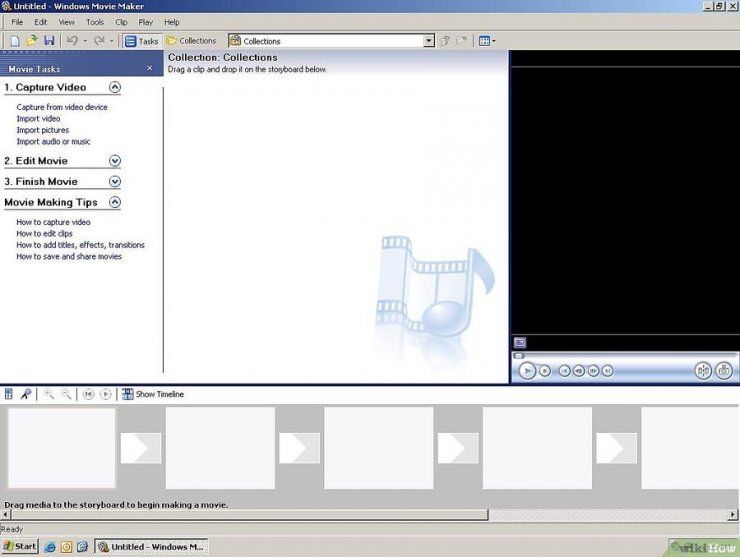Click the storyboard scroll left arrow
740x557 pixels.
[x=6, y=515]
